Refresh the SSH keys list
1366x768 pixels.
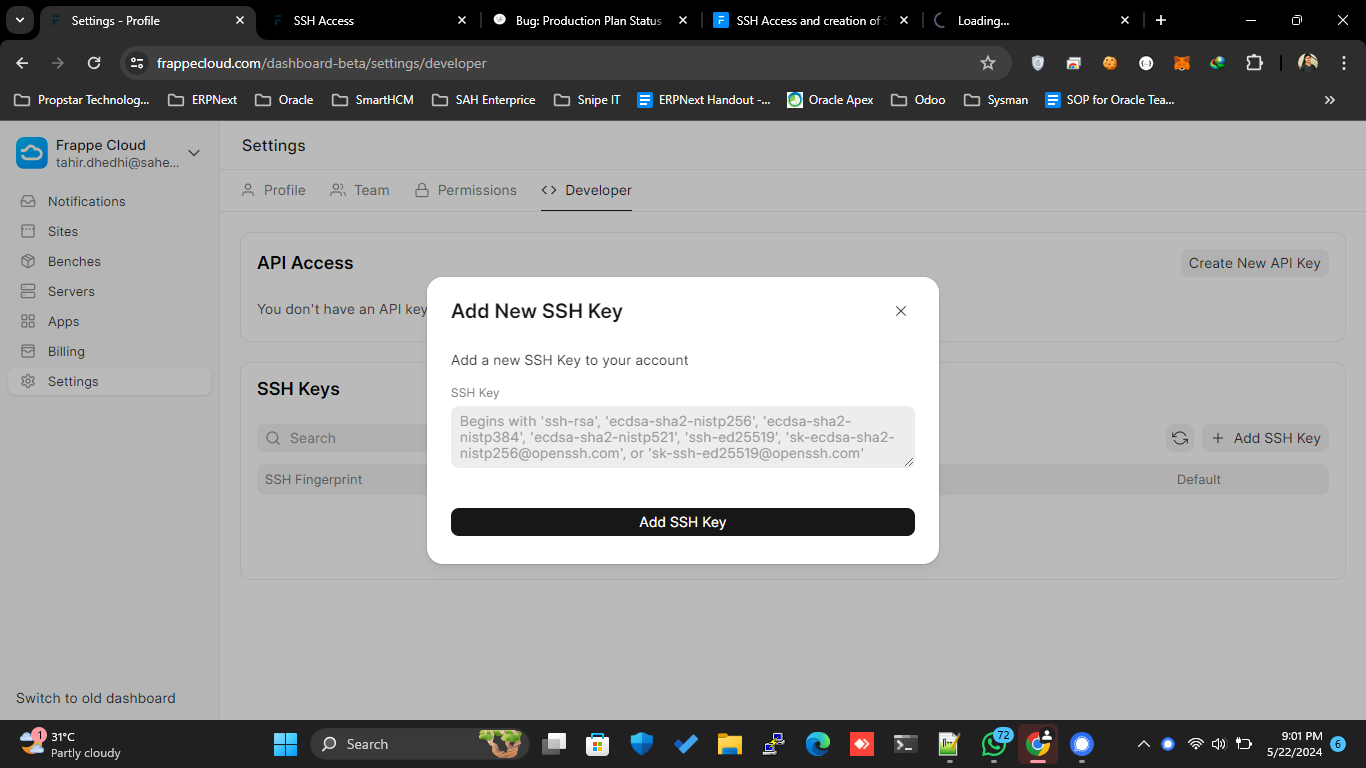click(1180, 438)
